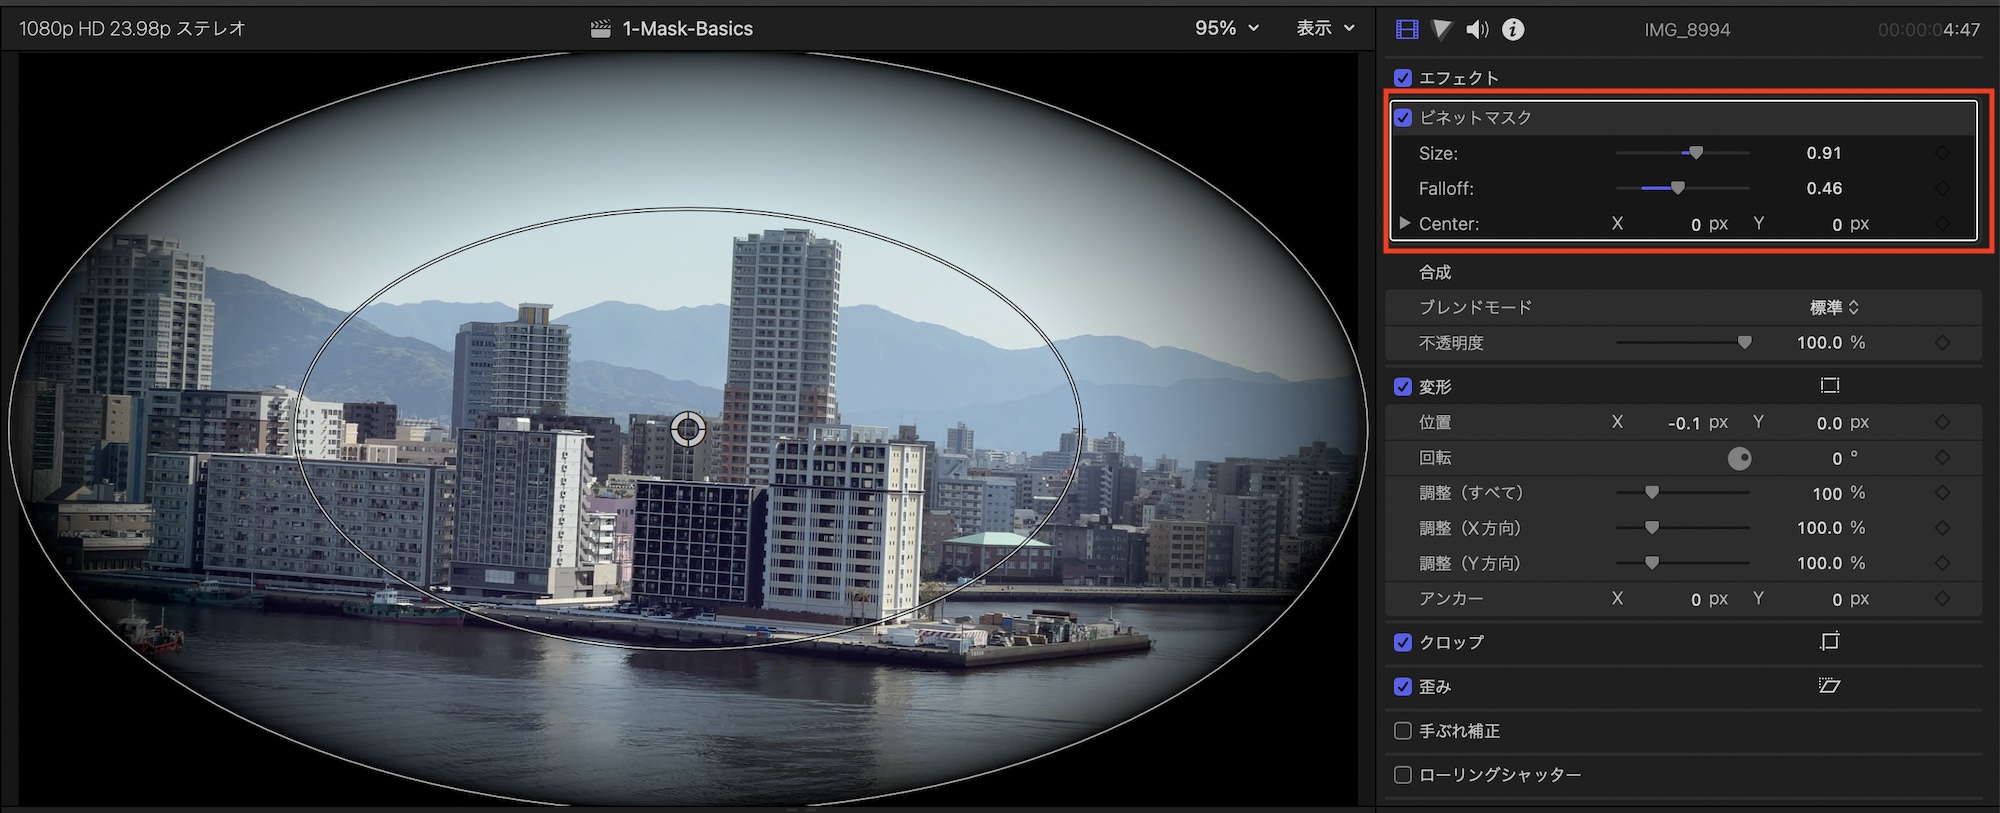The height and width of the screenshot is (813, 2000).
Task: Click the 00:00:04:47 duration timecode
Action: (1928, 30)
